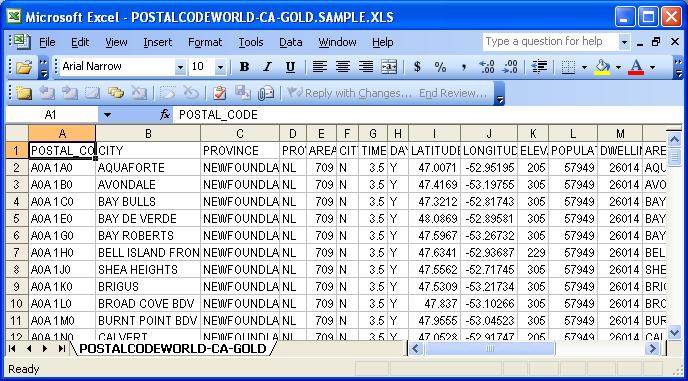This screenshot has height=381, width=688.
Task: Apply Comma style icon
Action: point(463,67)
